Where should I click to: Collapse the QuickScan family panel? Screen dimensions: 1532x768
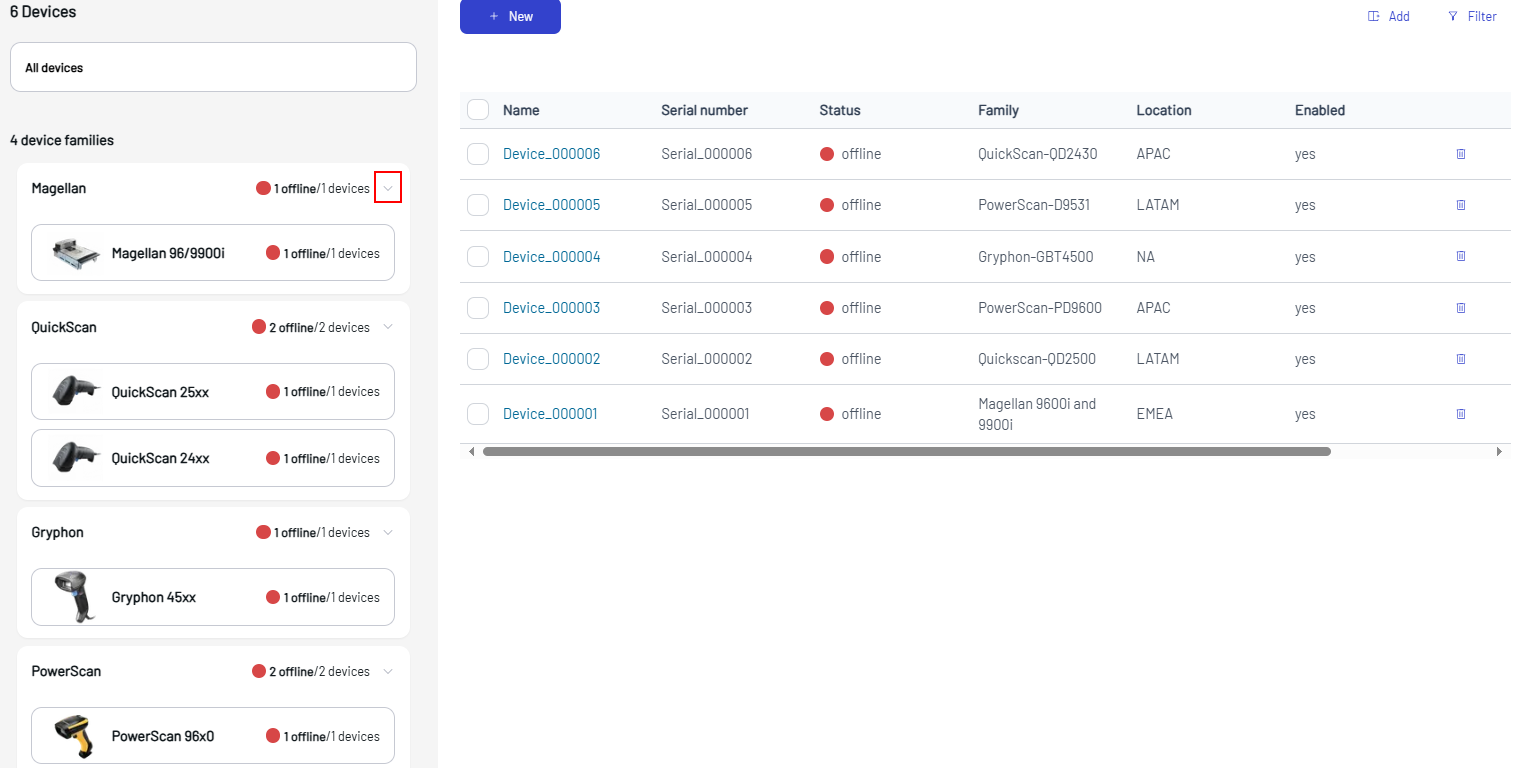[x=388, y=327]
